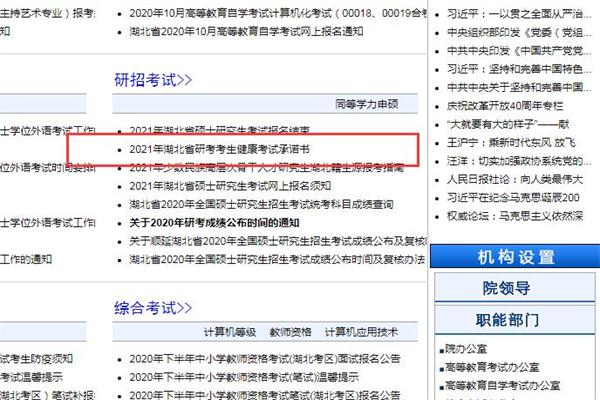Open 习近平在纪念马克思诞辰200 link
Image resolution: width=600 pixels, height=400 pixels.
pyautogui.click(x=513, y=198)
